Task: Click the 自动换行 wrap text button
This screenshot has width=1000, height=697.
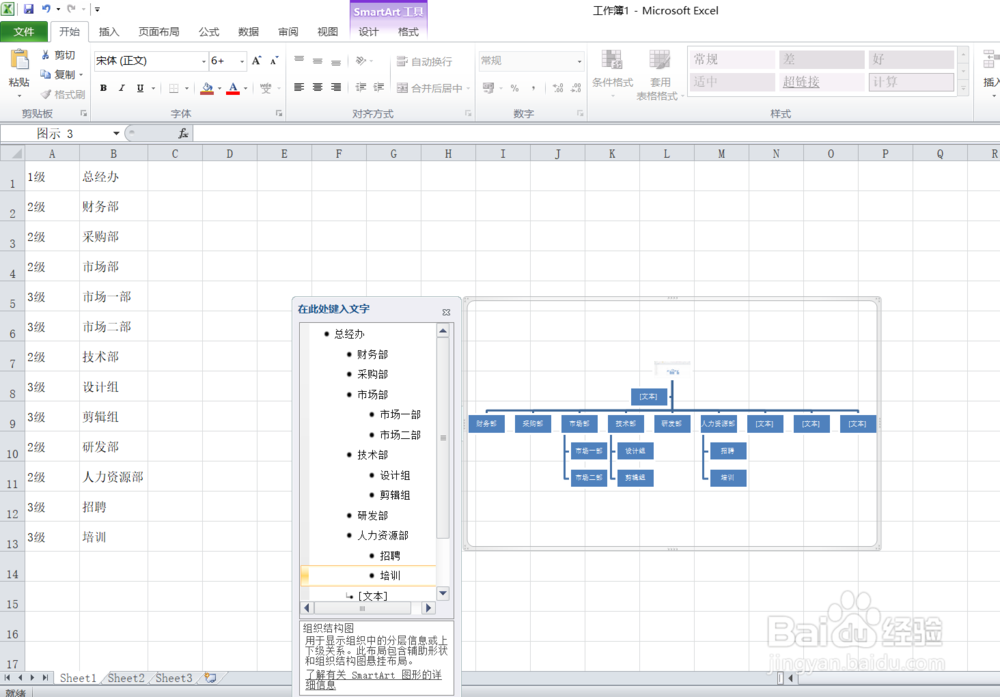Action: 424,61
